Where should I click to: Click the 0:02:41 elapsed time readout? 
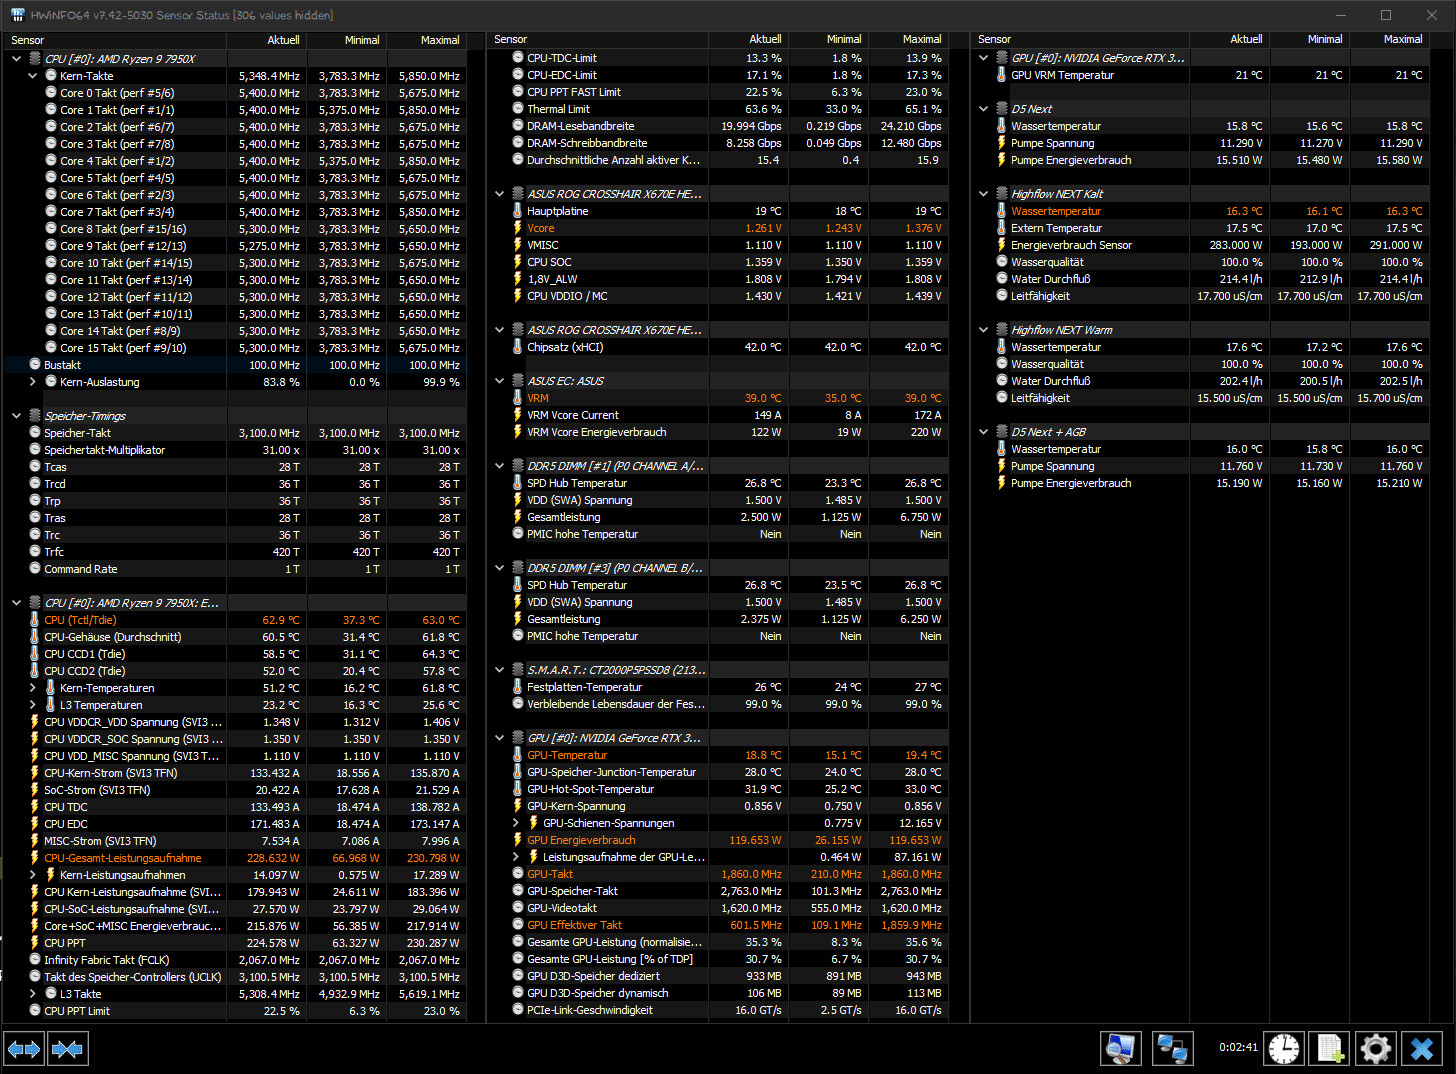point(1238,1048)
